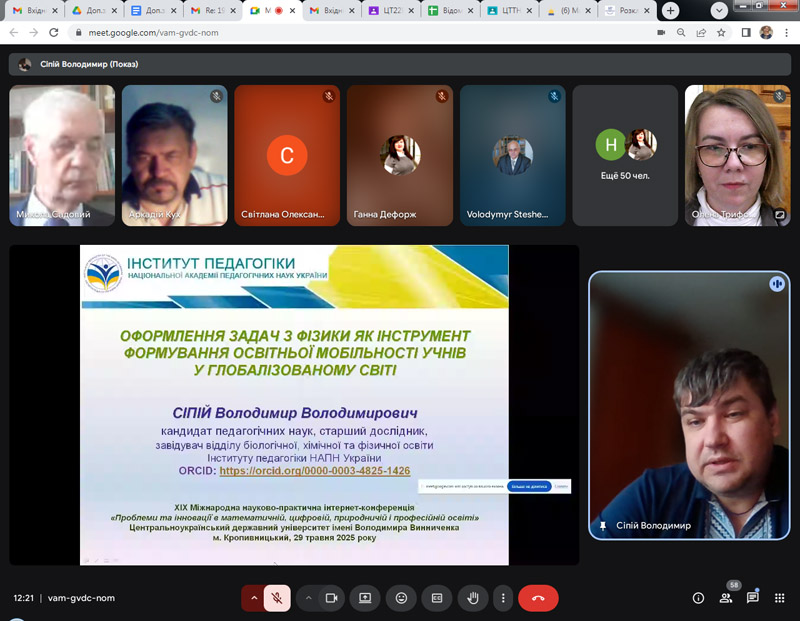Unmute the microphone in the call toolbar

[x=279, y=598]
